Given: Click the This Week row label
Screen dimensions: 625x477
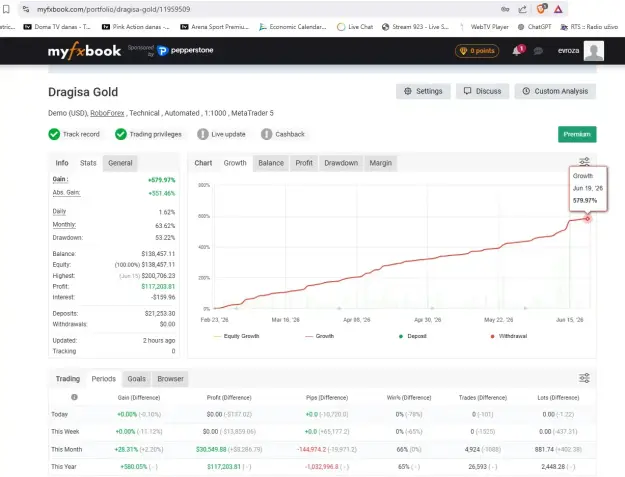Looking at the screenshot, I should (65, 432).
